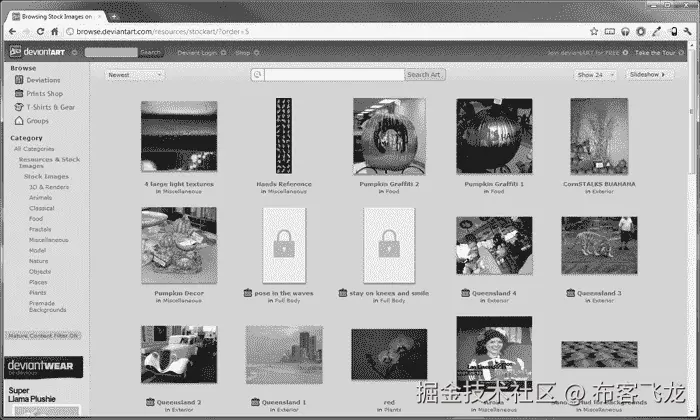Start the Slideshow button
Image resolution: width=700 pixels, height=420 pixels.
click(x=649, y=75)
